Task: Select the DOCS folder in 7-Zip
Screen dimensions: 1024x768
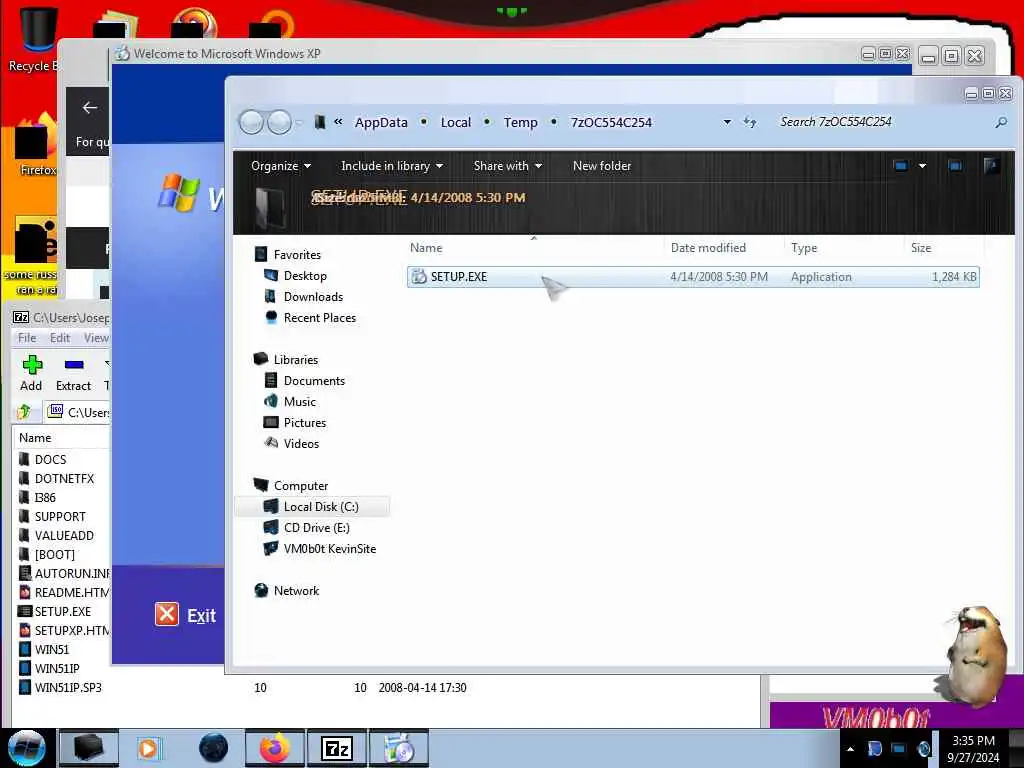Action: pos(50,460)
